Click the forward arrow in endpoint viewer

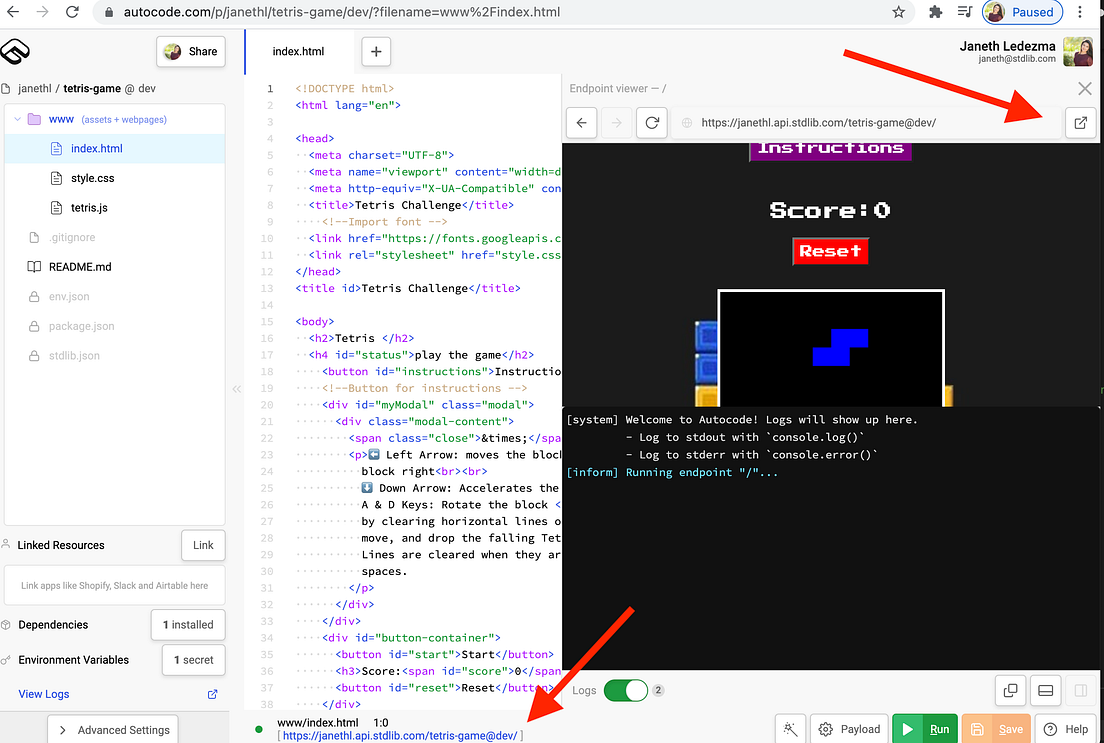pos(617,123)
